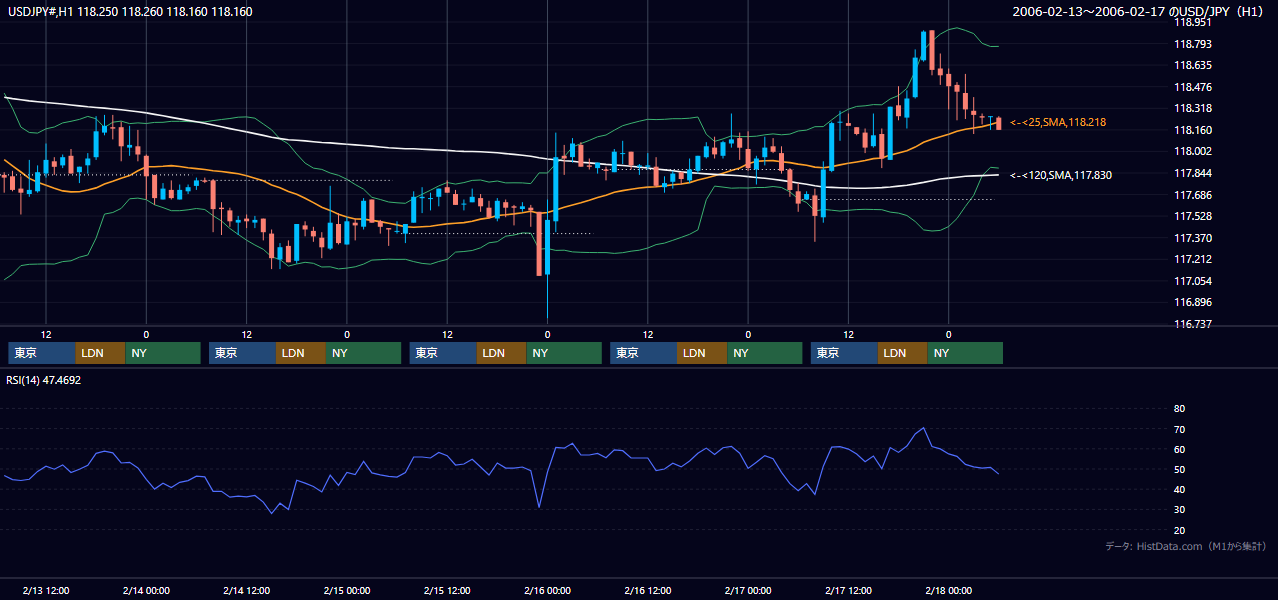Click RSI scale level 70
Viewport: 1278px width, 600px height.
coord(1179,429)
